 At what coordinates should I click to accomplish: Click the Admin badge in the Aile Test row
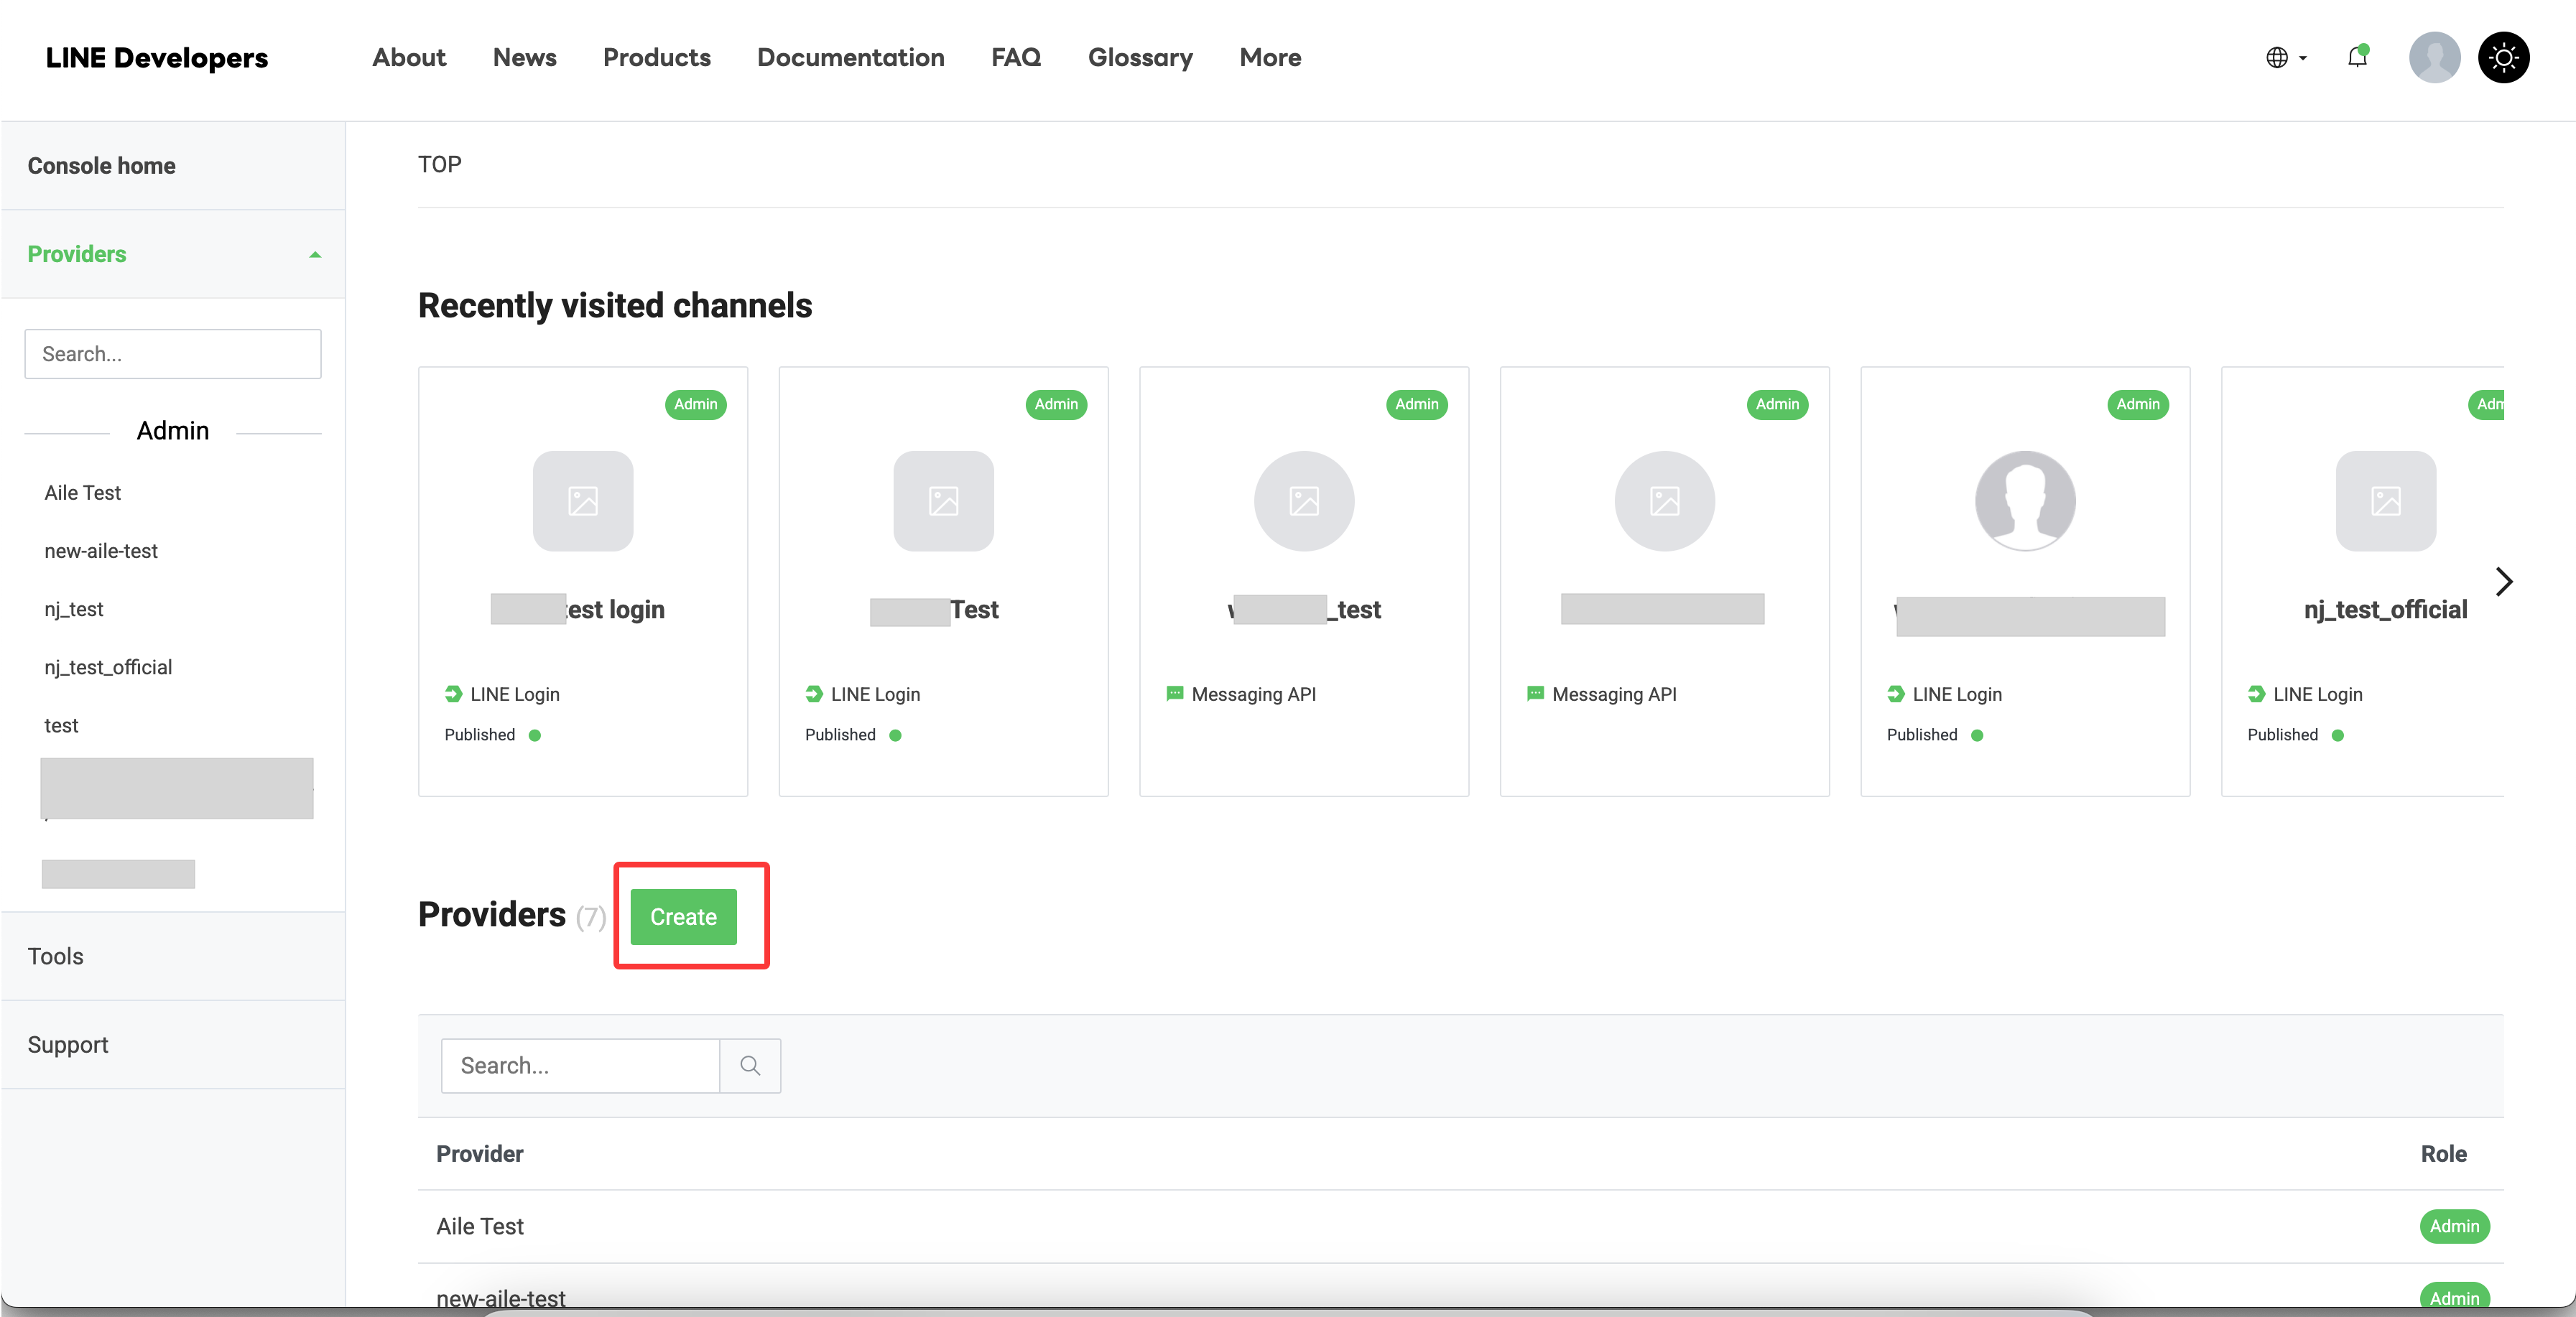pyautogui.click(x=2454, y=1226)
